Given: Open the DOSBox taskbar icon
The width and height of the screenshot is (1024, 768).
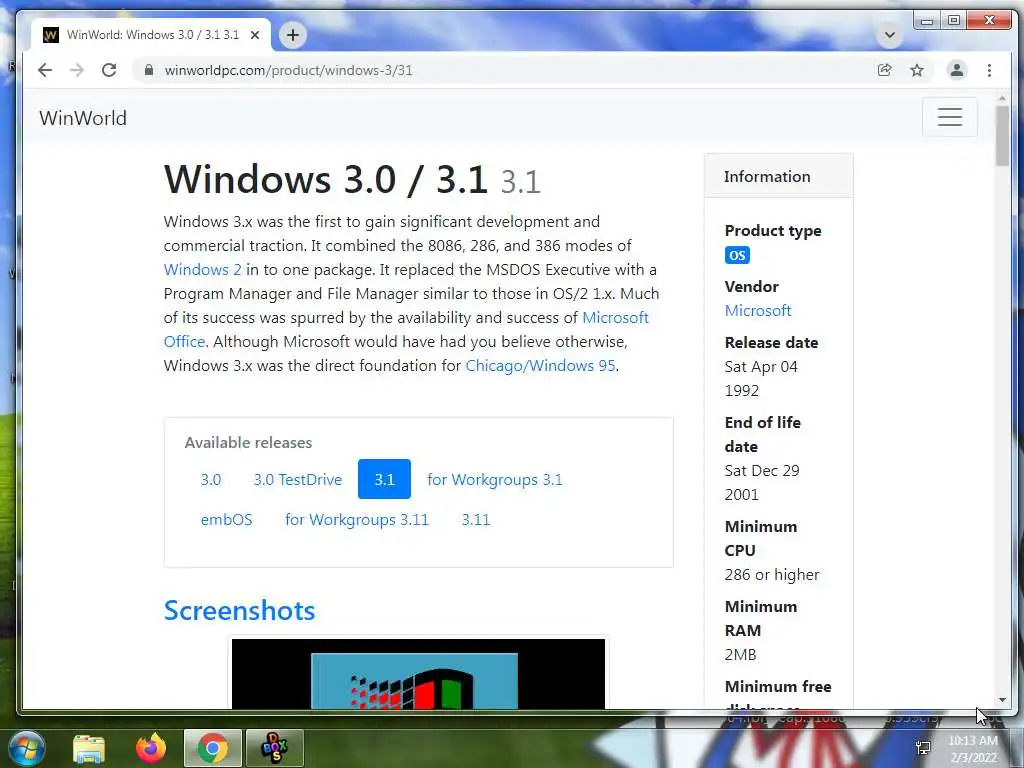Looking at the screenshot, I should [274, 748].
